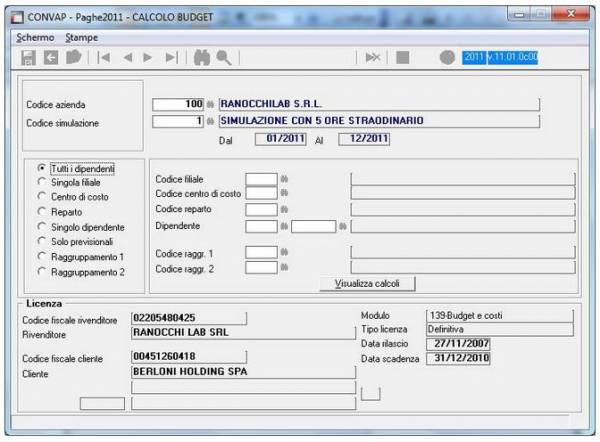This screenshot has width=600, height=442.
Task: Click the binoculars search icon
Action: [202, 57]
